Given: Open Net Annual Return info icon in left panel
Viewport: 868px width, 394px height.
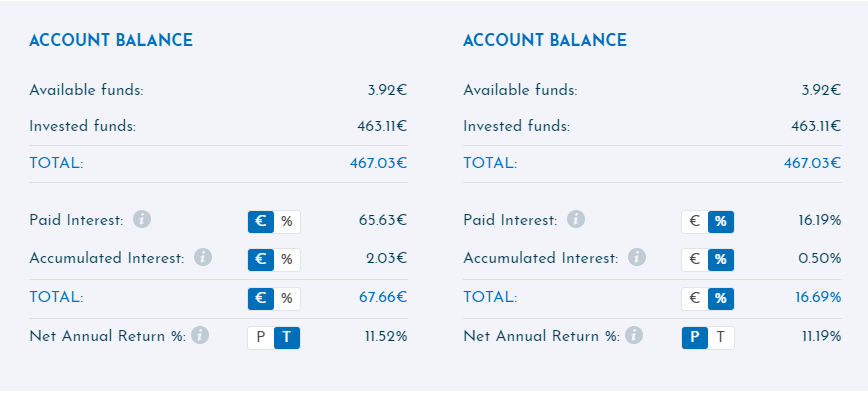Looking at the screenshot, I should (200, 335).
